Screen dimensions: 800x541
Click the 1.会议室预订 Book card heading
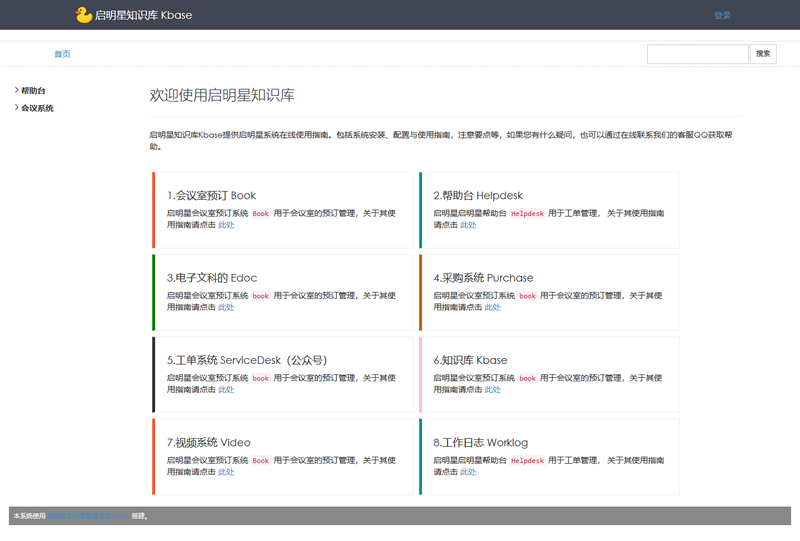(211, 196)
